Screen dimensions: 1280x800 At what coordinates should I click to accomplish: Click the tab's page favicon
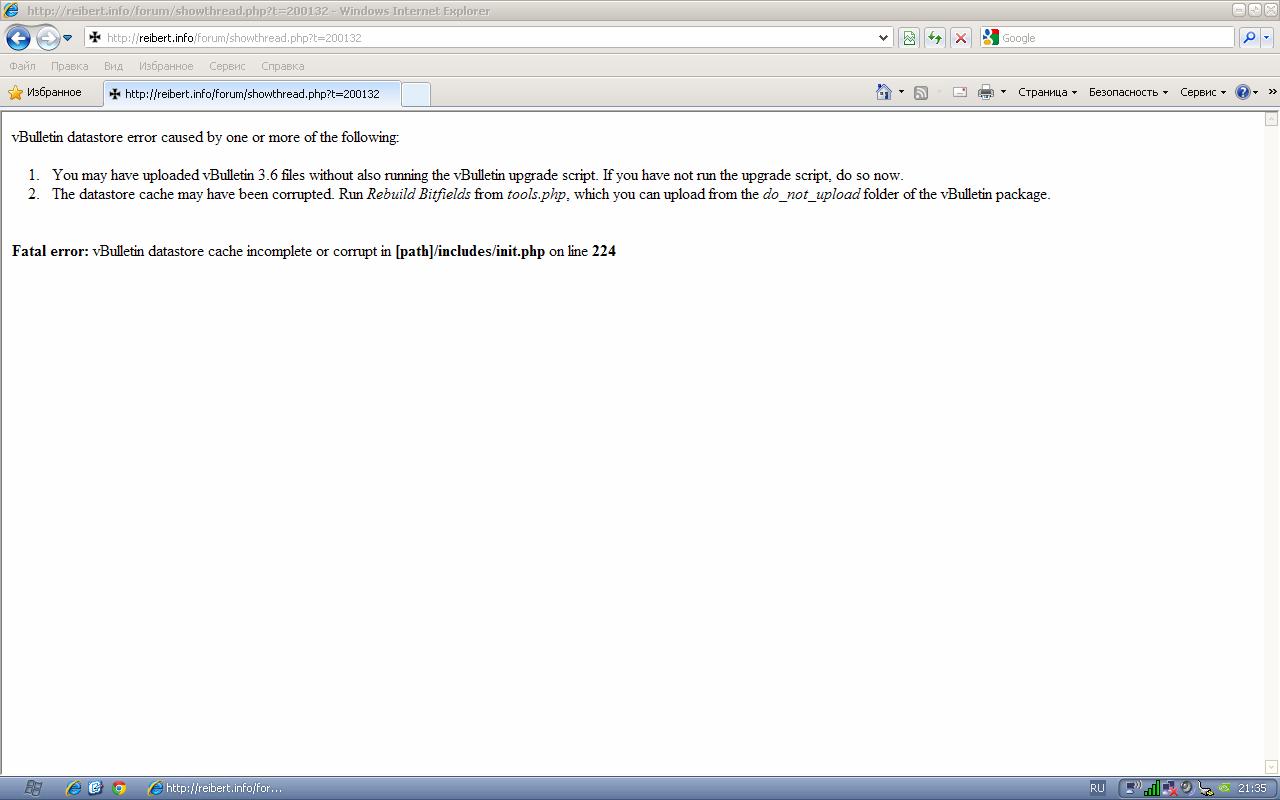coord(115,94)
